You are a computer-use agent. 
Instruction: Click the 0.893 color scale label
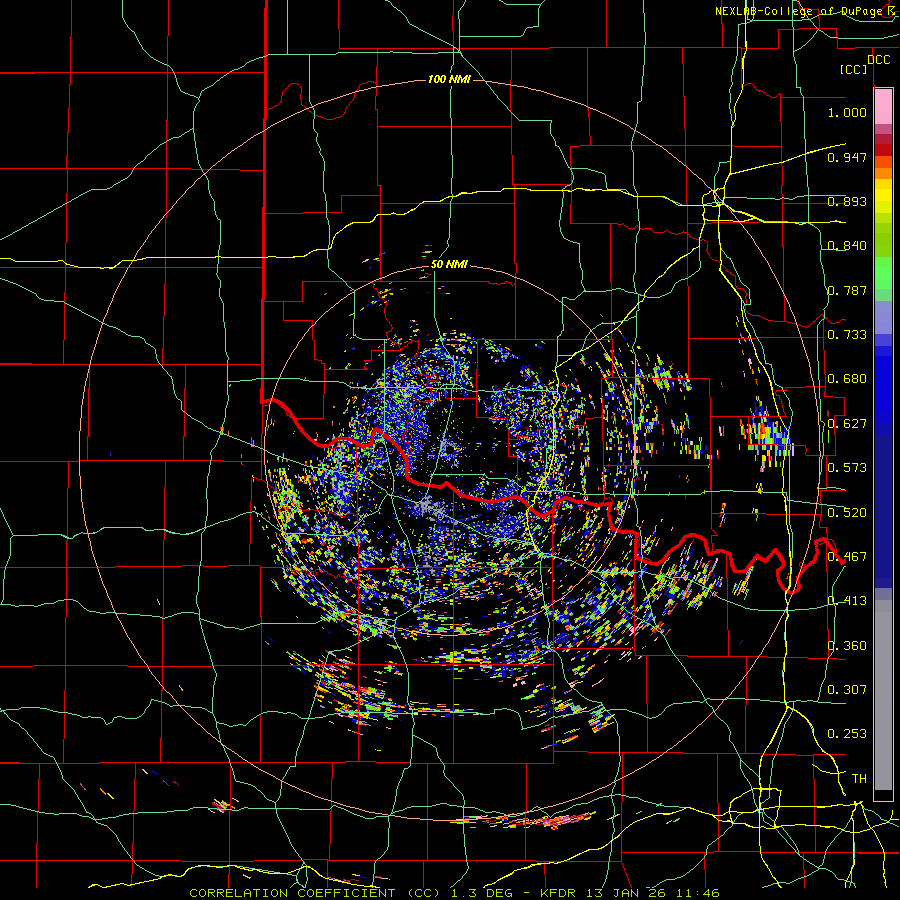click(847, 201)
